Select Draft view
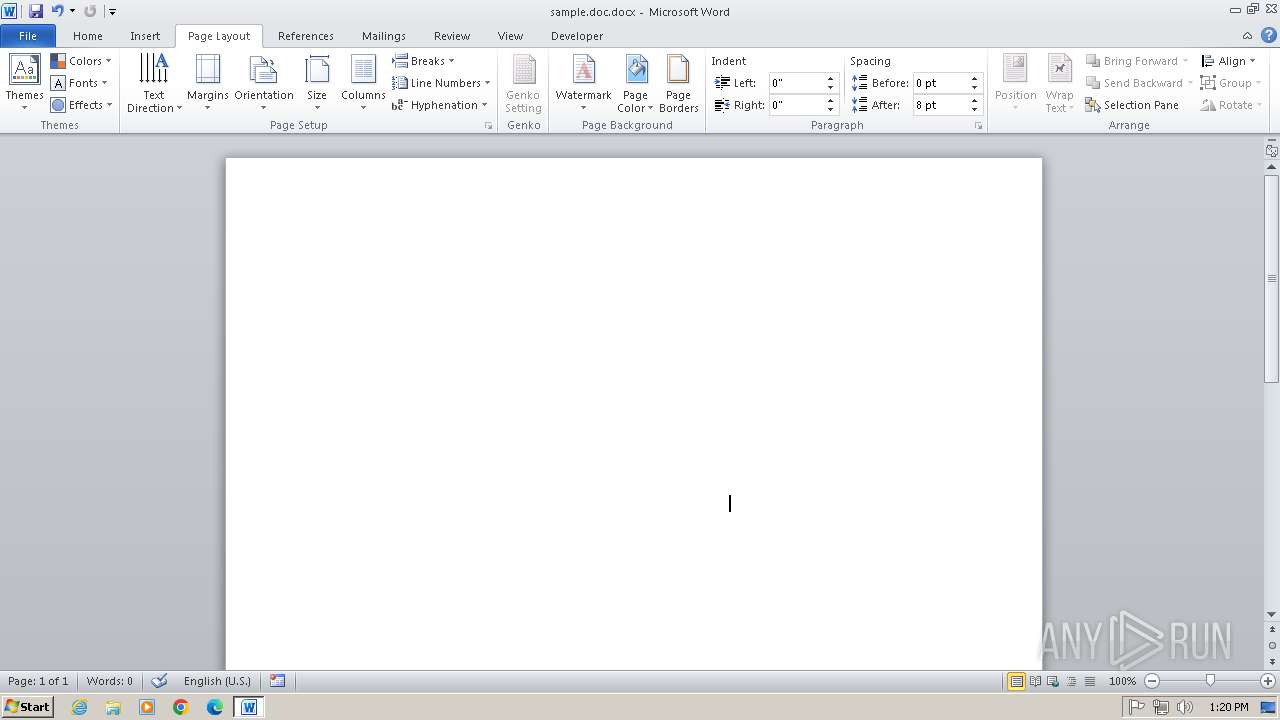This screenshot has height=720, width=1280. [1088, 681]
